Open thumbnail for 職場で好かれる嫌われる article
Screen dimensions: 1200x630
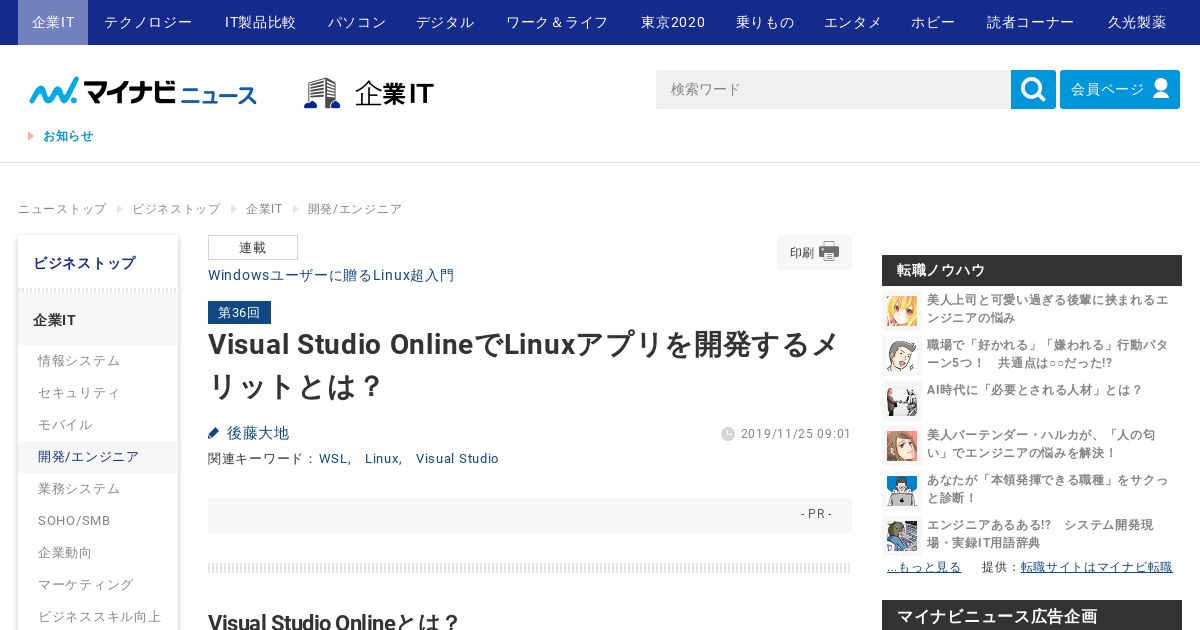click(902, 355)
